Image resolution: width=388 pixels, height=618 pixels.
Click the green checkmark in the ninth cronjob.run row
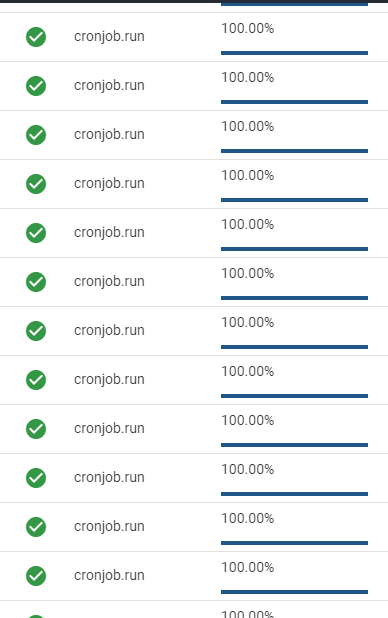coord(36,429)
